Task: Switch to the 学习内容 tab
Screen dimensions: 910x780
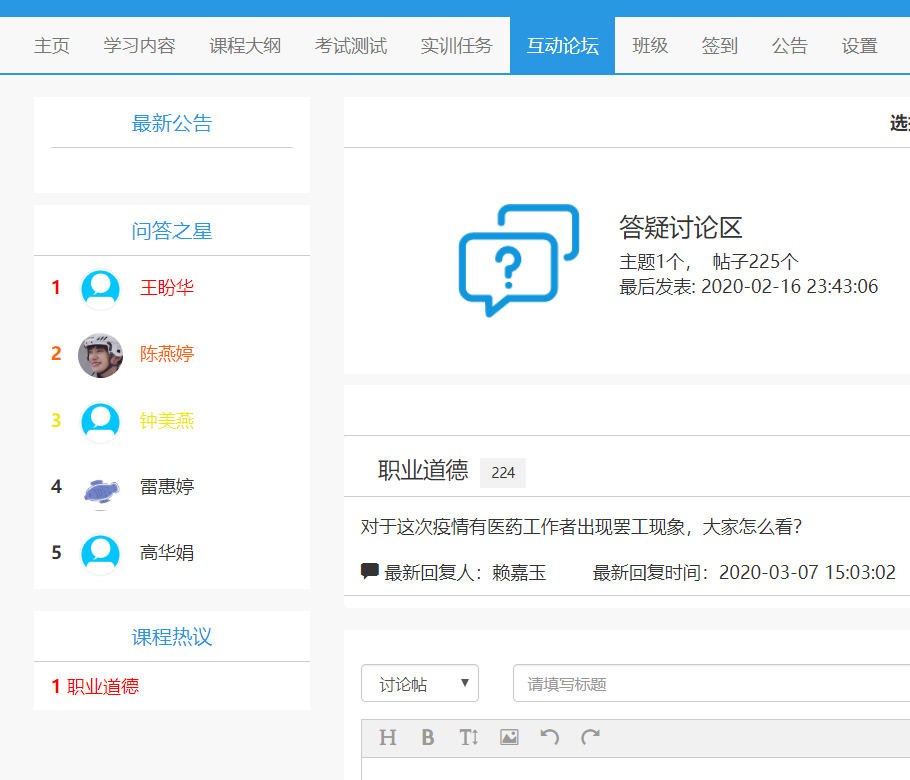Action: [139, 46]
